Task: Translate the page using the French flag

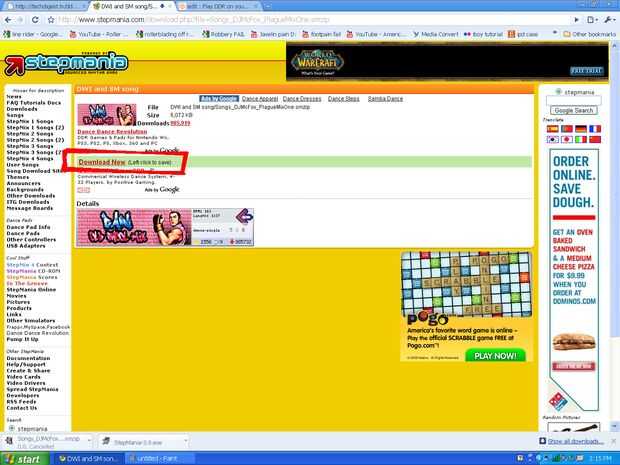Action: pos(595,129)
